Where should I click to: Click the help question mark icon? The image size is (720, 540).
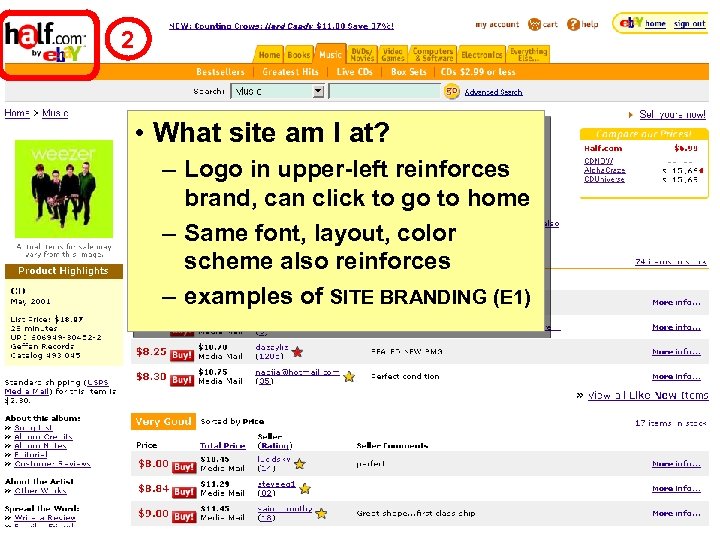(x=573, y=24)
